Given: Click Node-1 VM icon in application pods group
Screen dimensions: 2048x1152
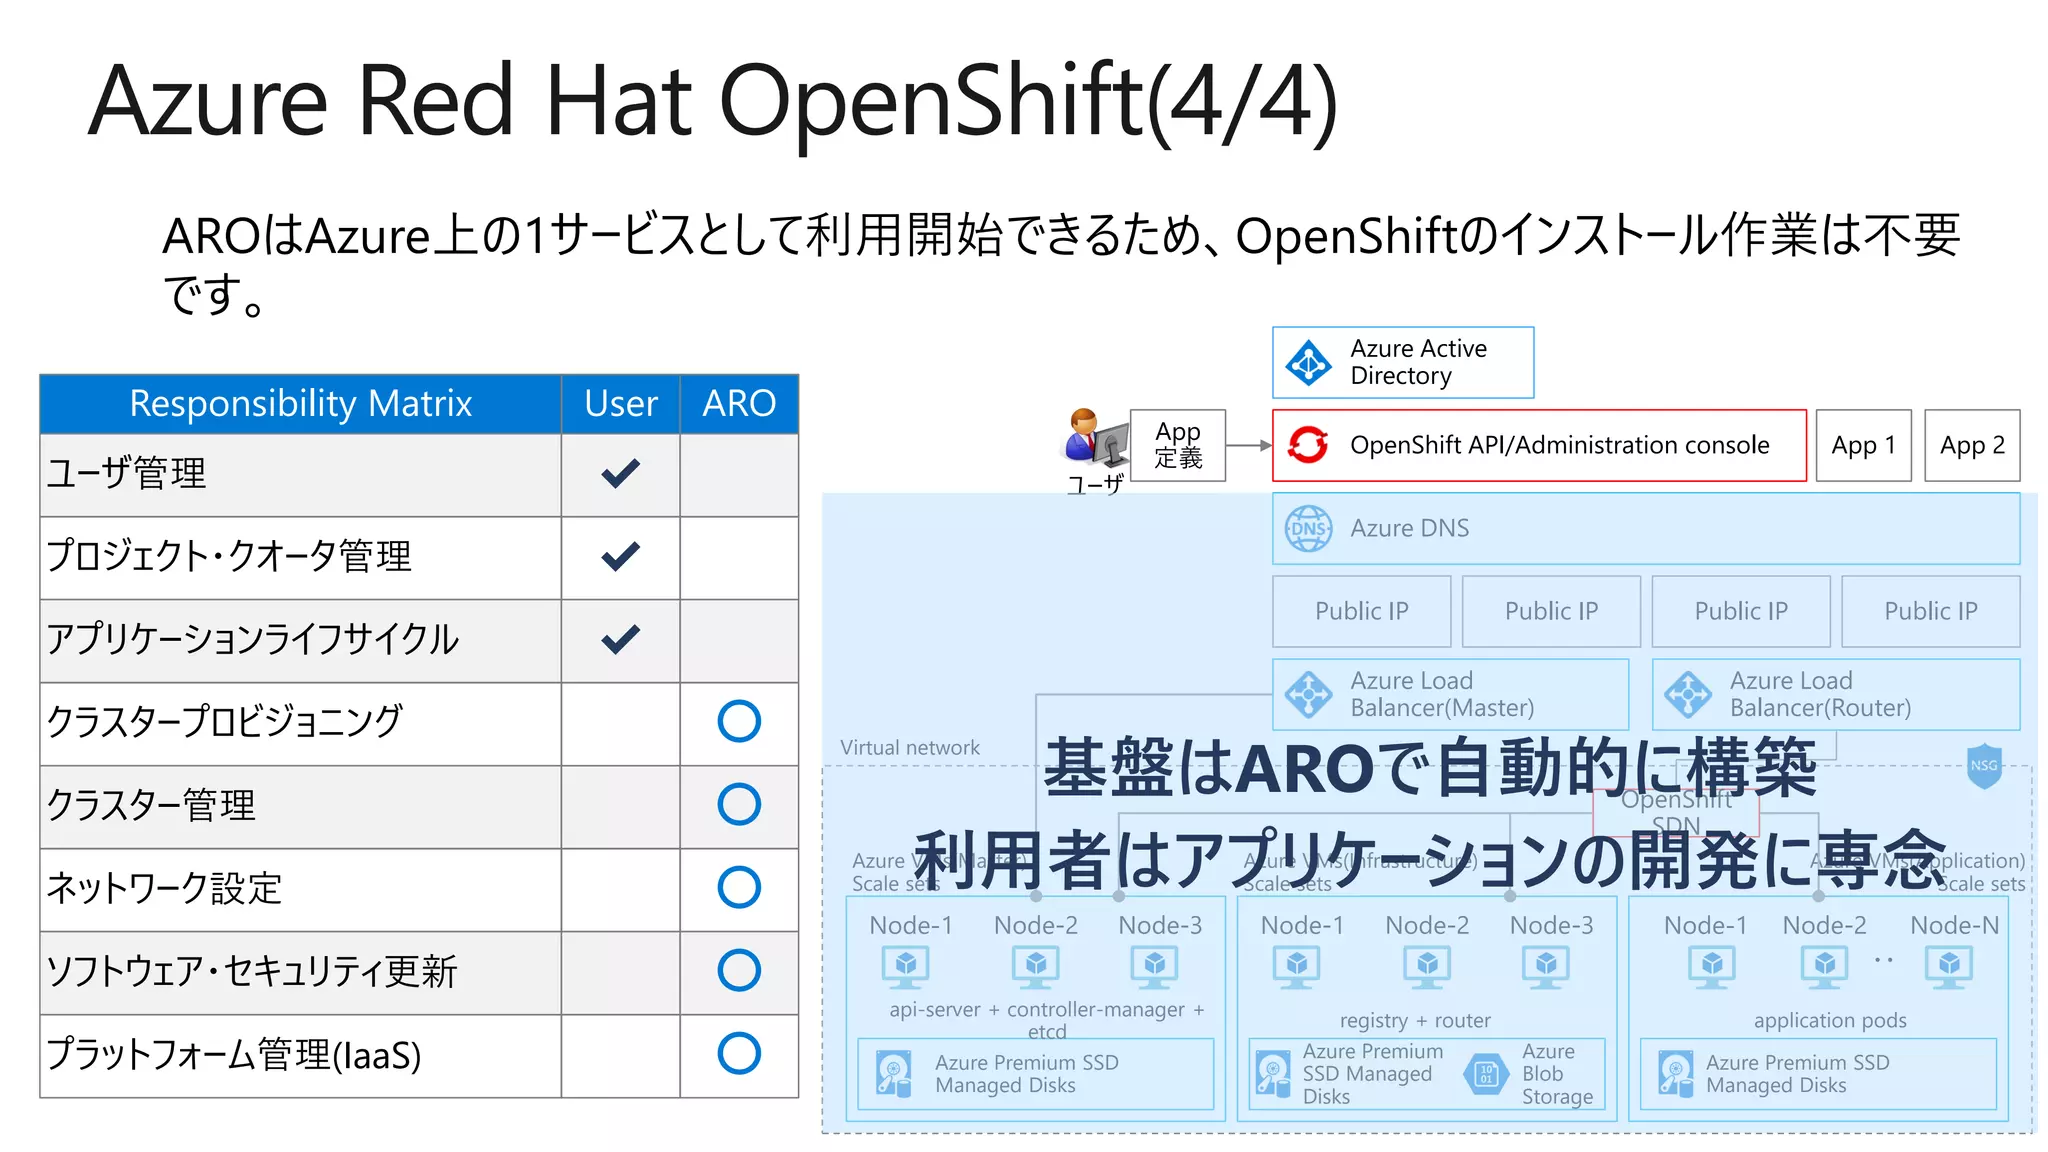Looking at the screenshot, I should (1712, 967).
